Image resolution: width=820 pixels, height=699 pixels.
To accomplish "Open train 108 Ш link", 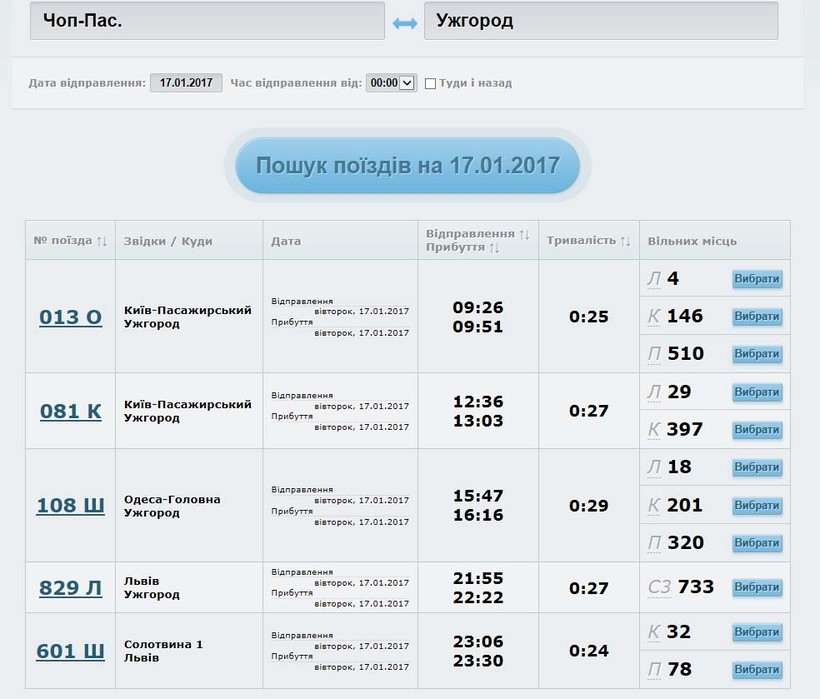I will [71, 505].
